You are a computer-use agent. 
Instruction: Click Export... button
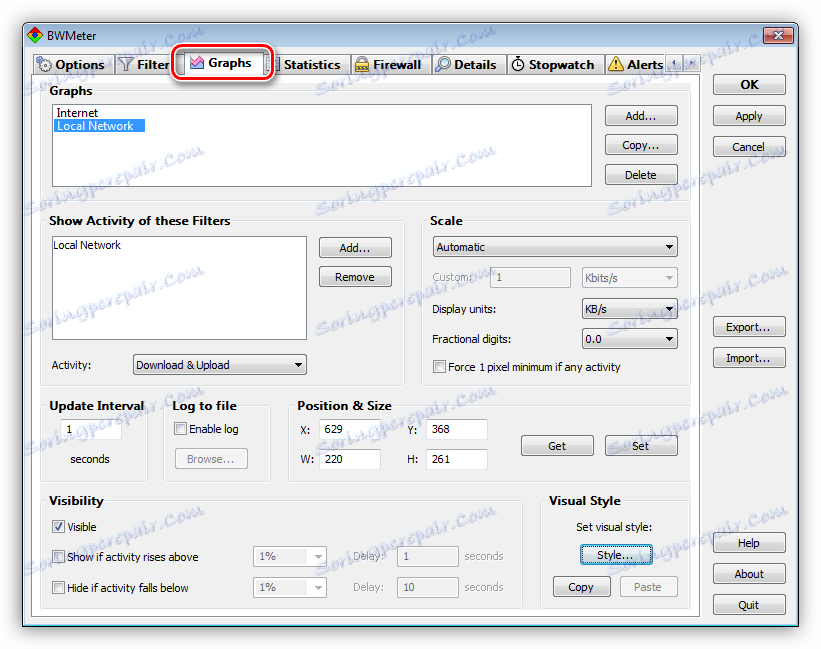pos(749,327)
